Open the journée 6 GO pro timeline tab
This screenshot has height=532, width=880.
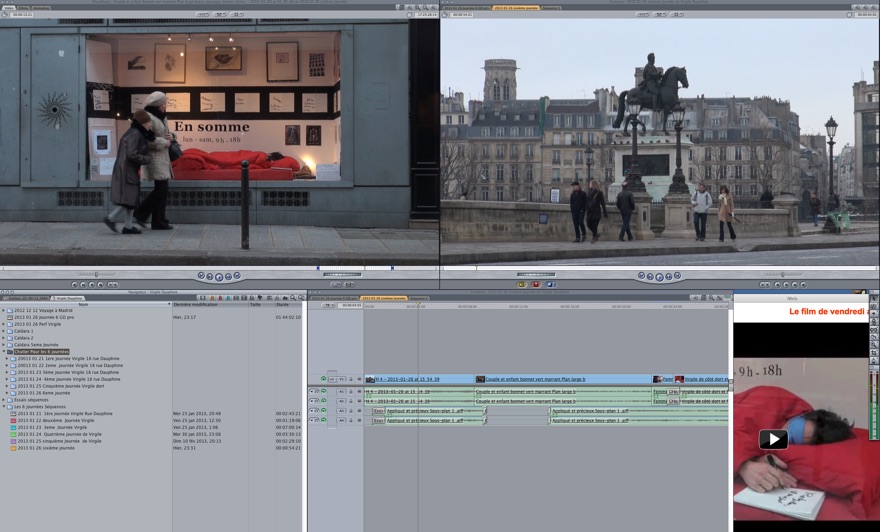coord(334,298)
